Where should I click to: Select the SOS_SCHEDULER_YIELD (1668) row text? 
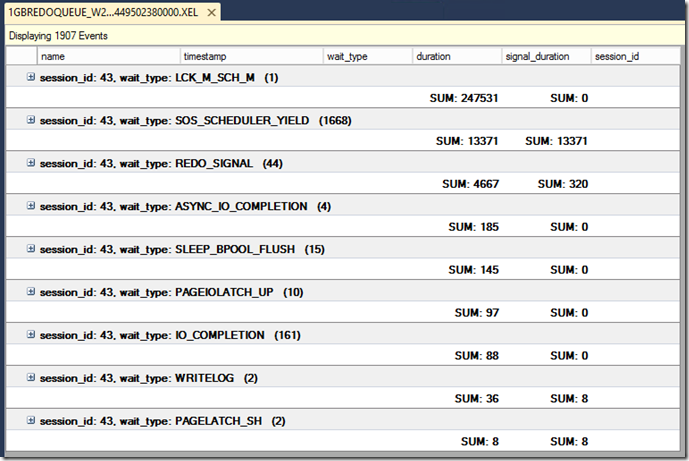pyautogui.click(x=196, y=121)
